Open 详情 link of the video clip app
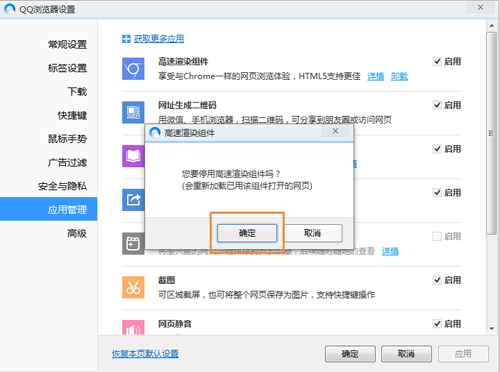 pyautogui.click(x=390, y=251)
